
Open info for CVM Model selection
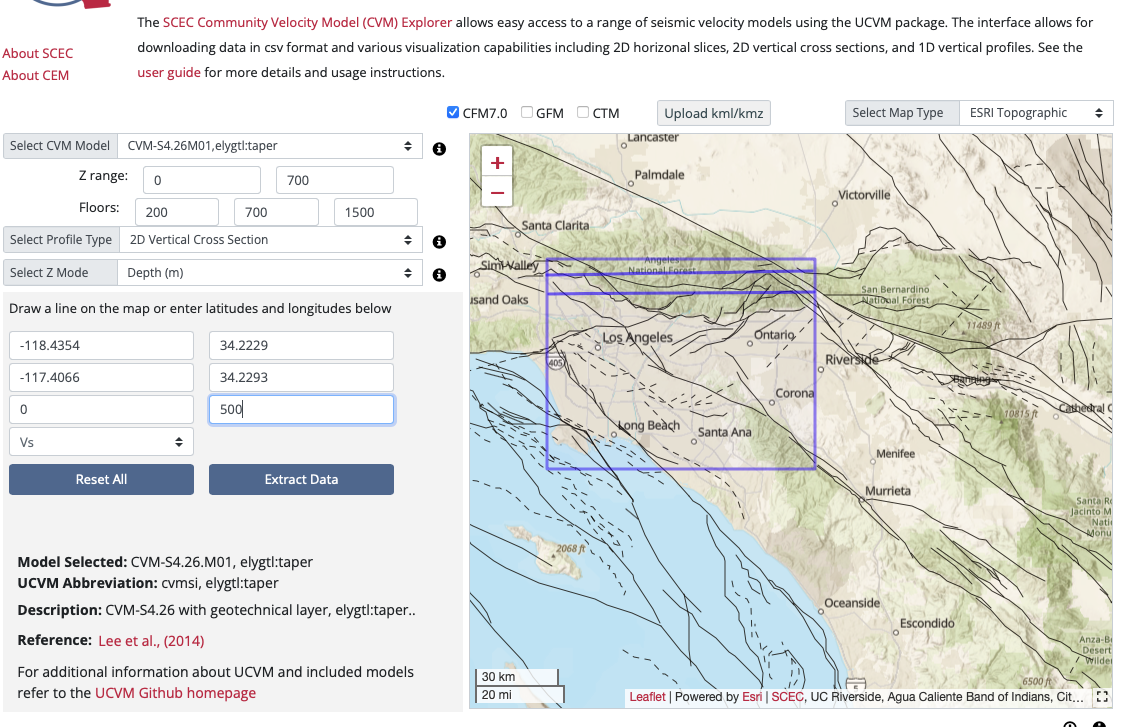pyautogui.click(x=439, y=149)
